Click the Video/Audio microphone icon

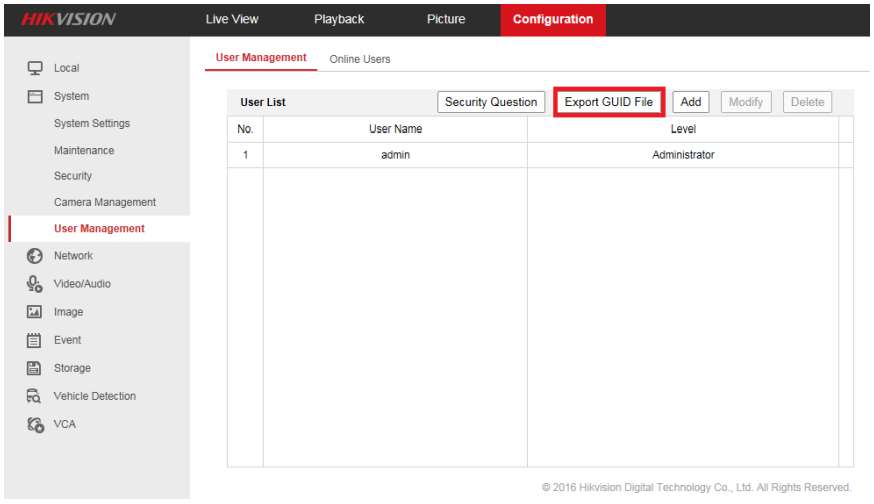[x=34, y=284]
